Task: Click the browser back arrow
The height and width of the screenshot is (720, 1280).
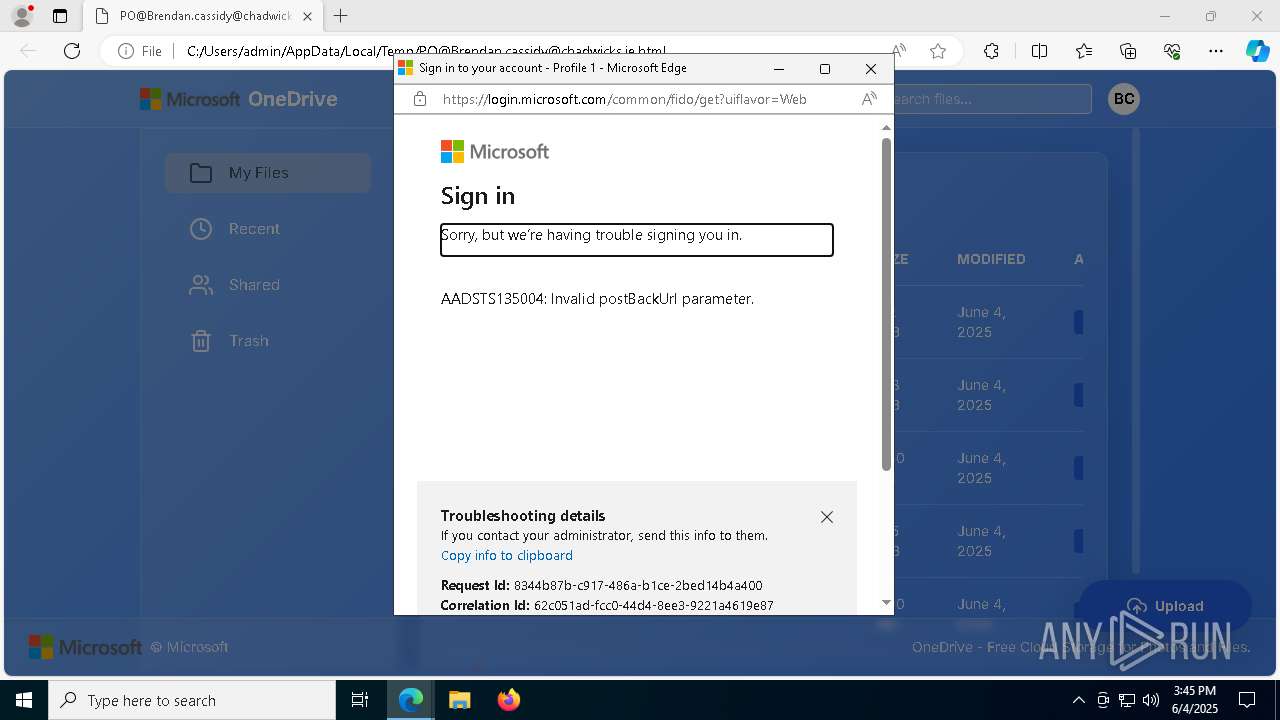Action: (28, 51)
